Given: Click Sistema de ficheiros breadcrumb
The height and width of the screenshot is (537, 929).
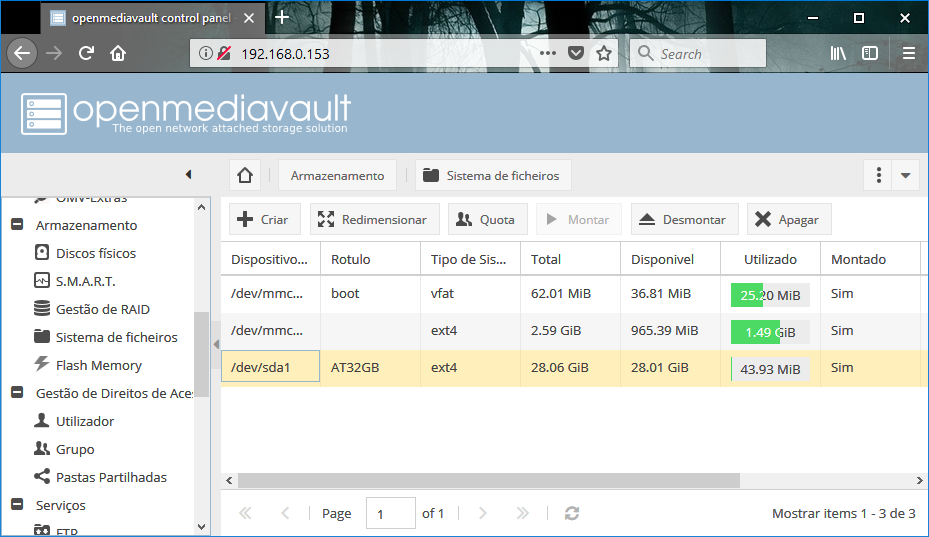Looking at the screenshot, I should (x=493, y=175).
